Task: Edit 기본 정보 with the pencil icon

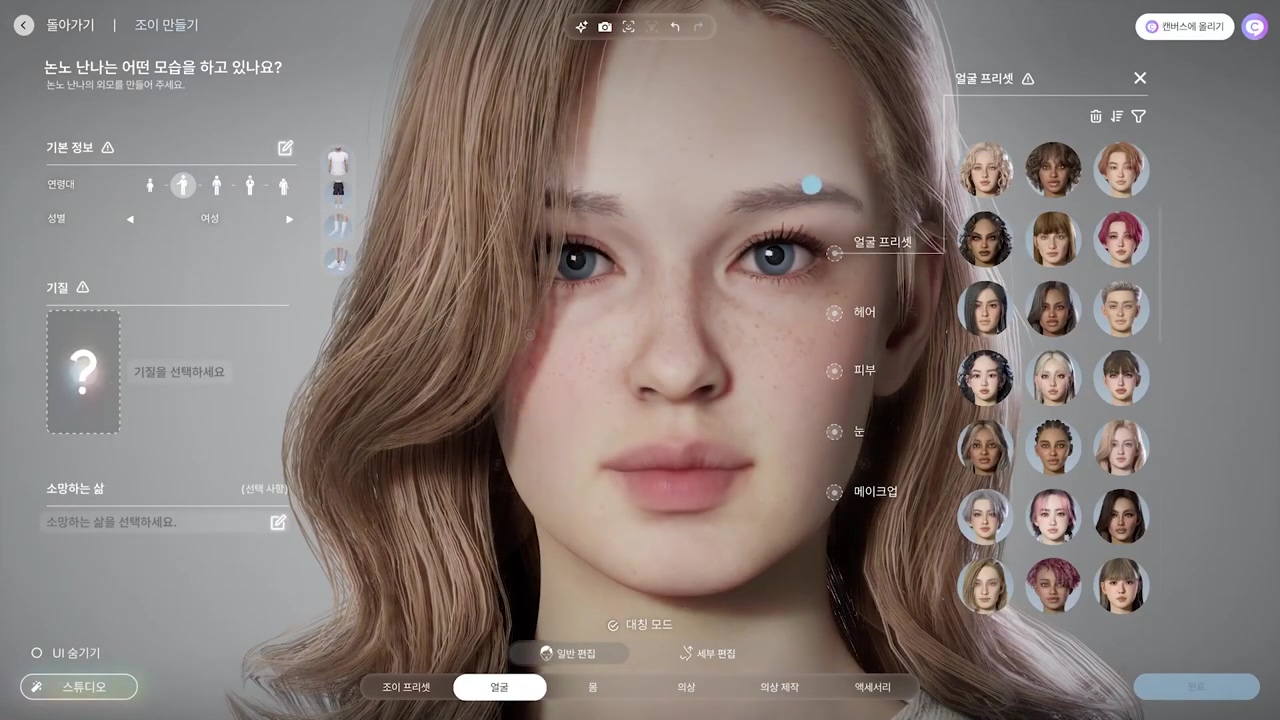Action: [285, 148]
